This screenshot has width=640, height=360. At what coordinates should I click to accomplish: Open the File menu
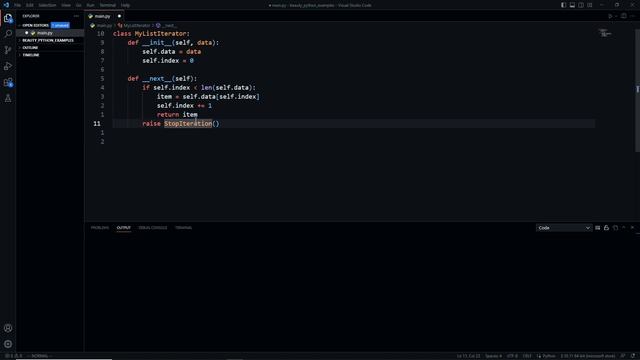click(18, 5)
